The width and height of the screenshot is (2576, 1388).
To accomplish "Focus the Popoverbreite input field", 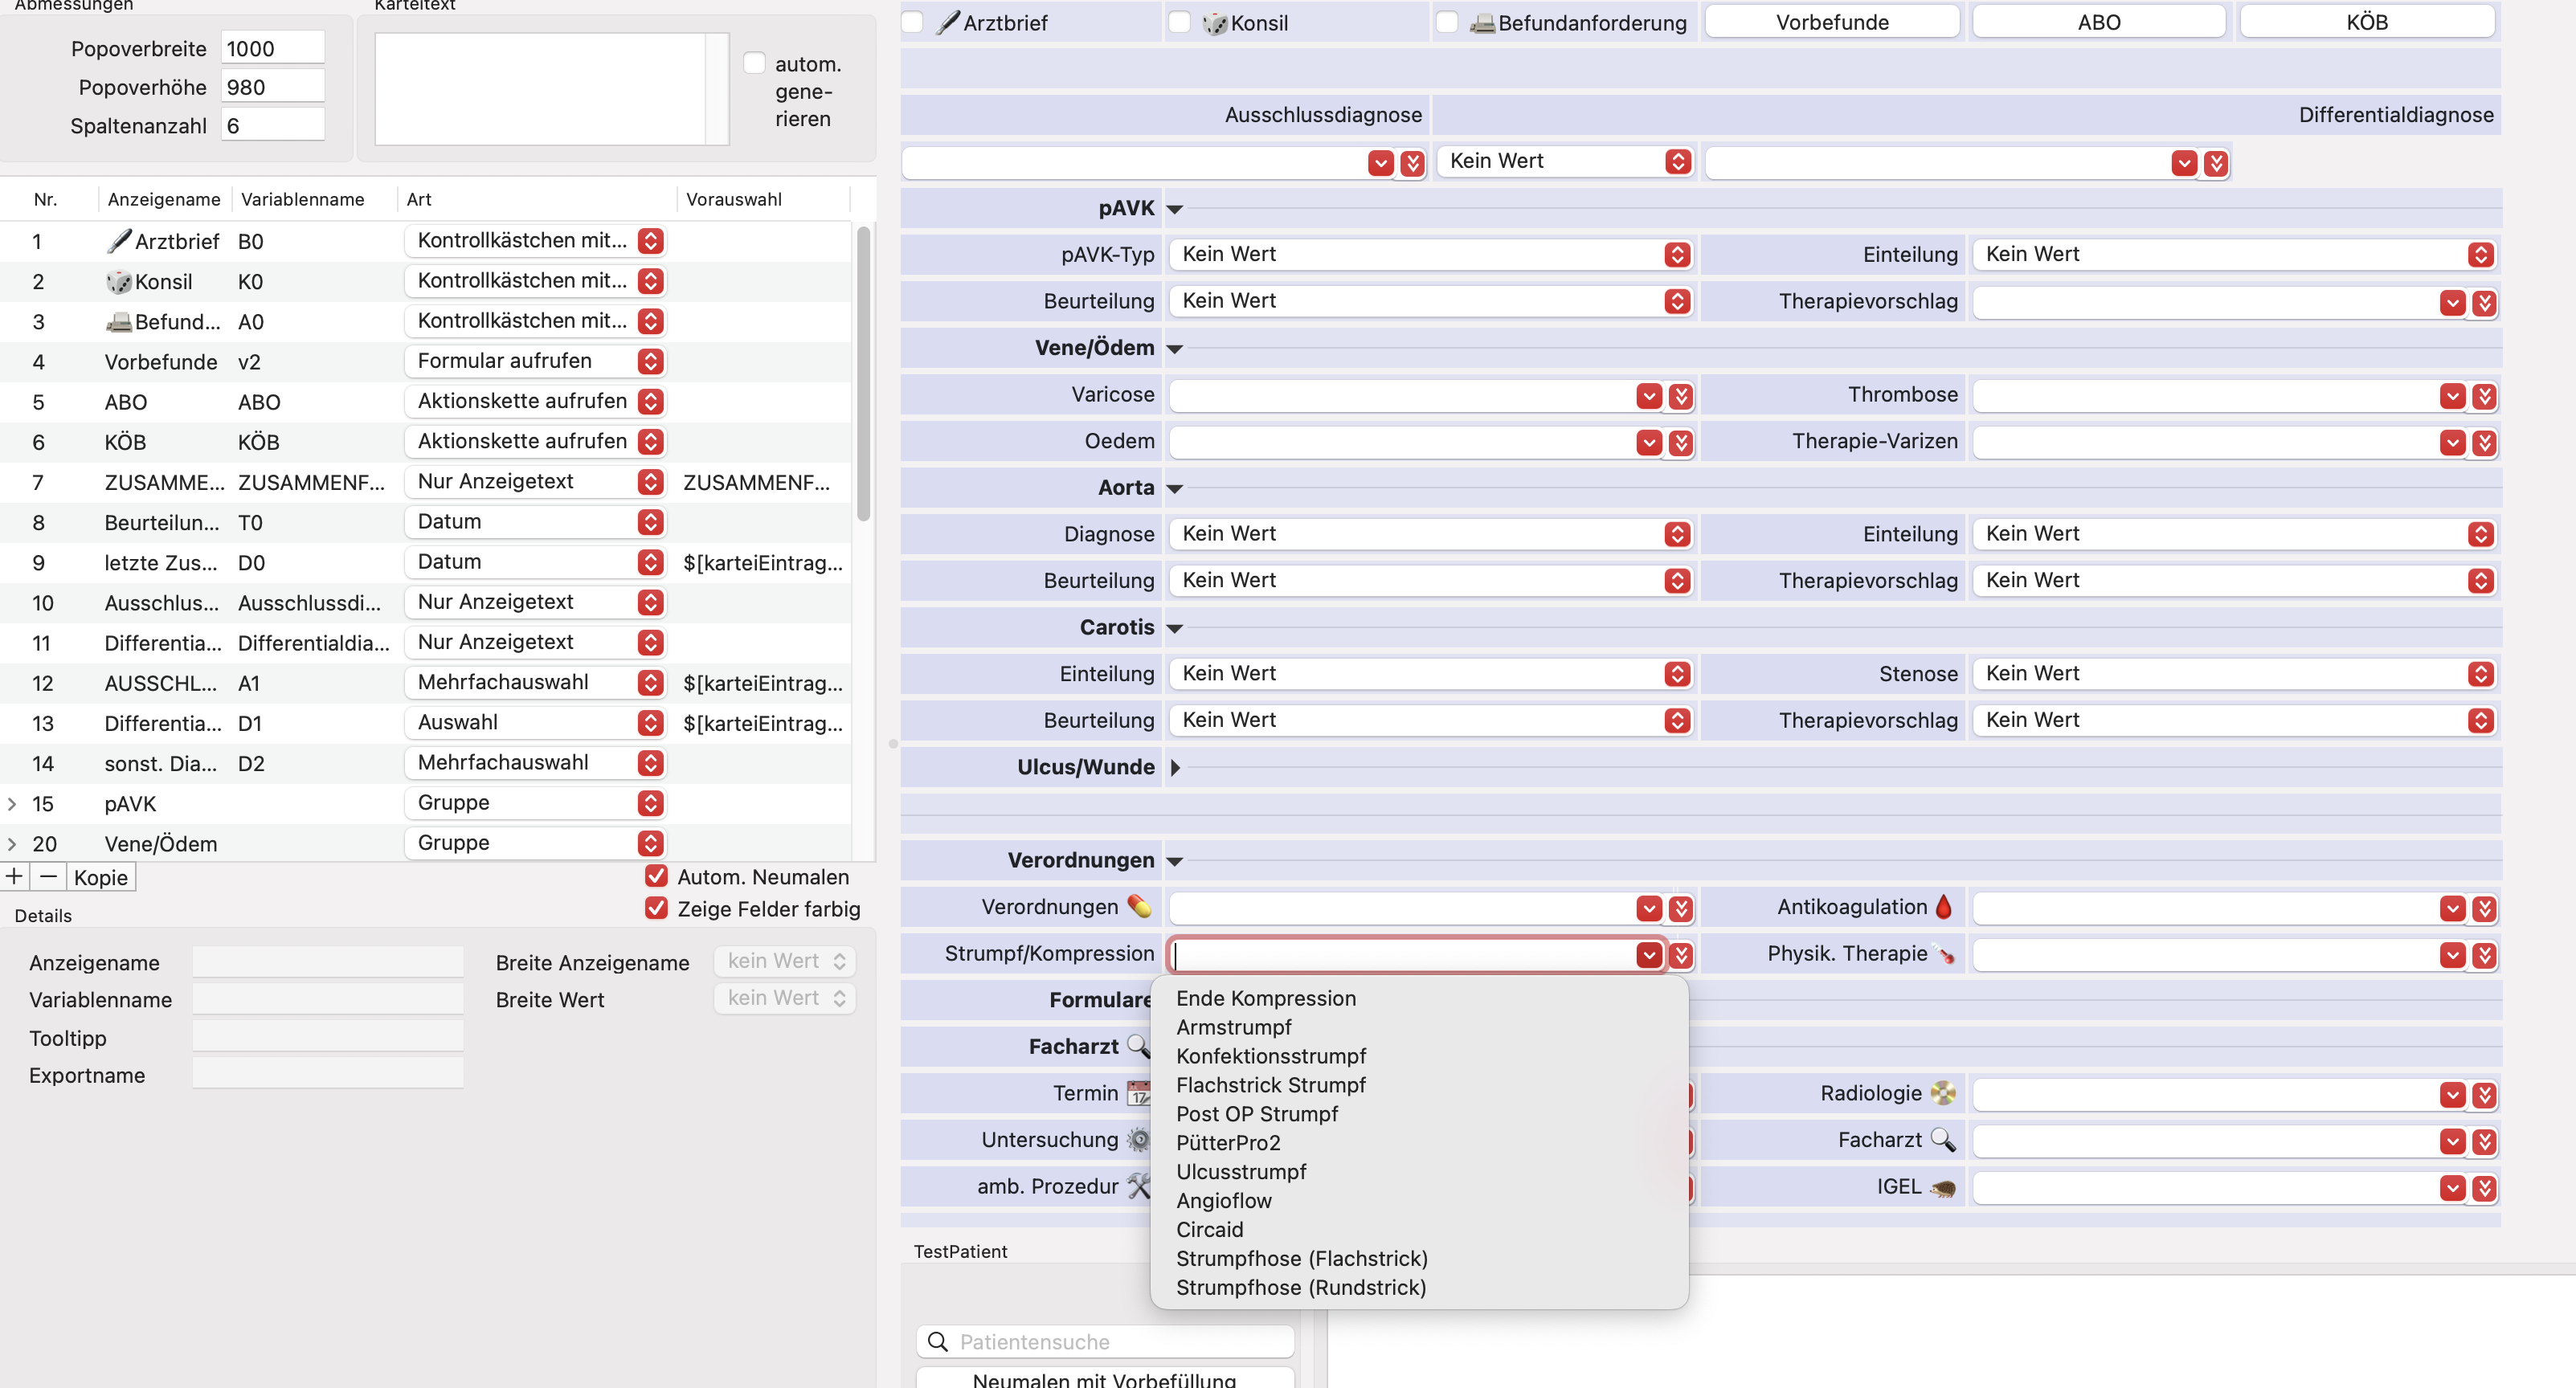I will (272, 48).
